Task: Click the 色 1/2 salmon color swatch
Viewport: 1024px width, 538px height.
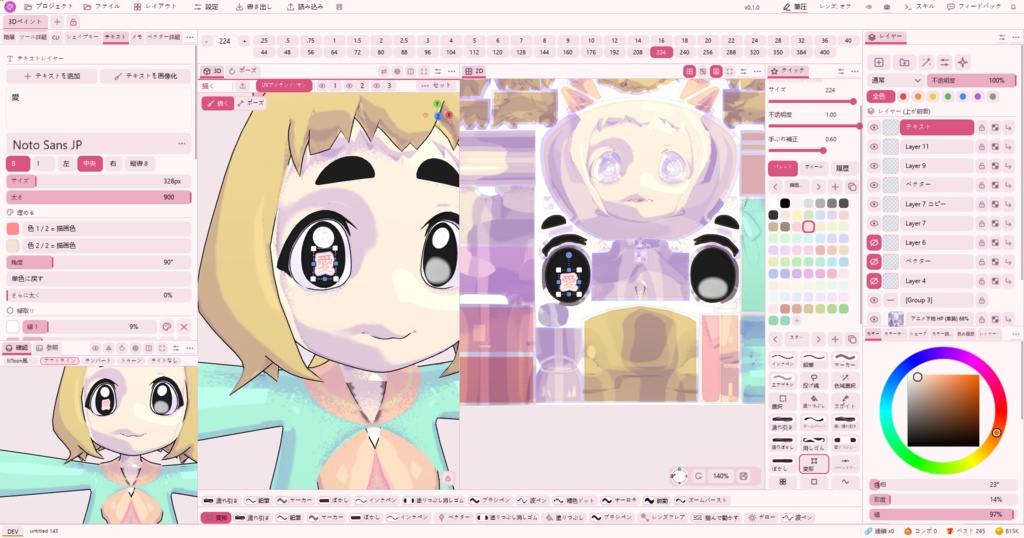Action: [x=12, y=229]
